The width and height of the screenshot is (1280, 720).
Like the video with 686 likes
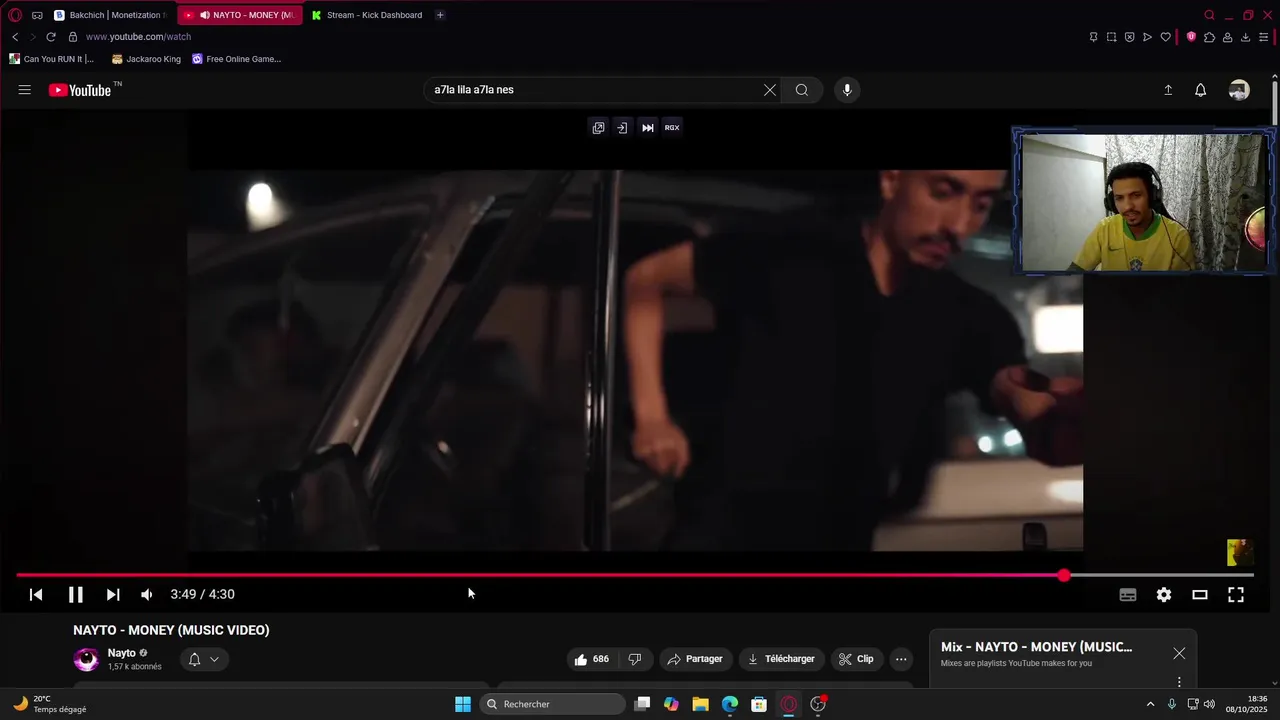click(x=591, y=659)
